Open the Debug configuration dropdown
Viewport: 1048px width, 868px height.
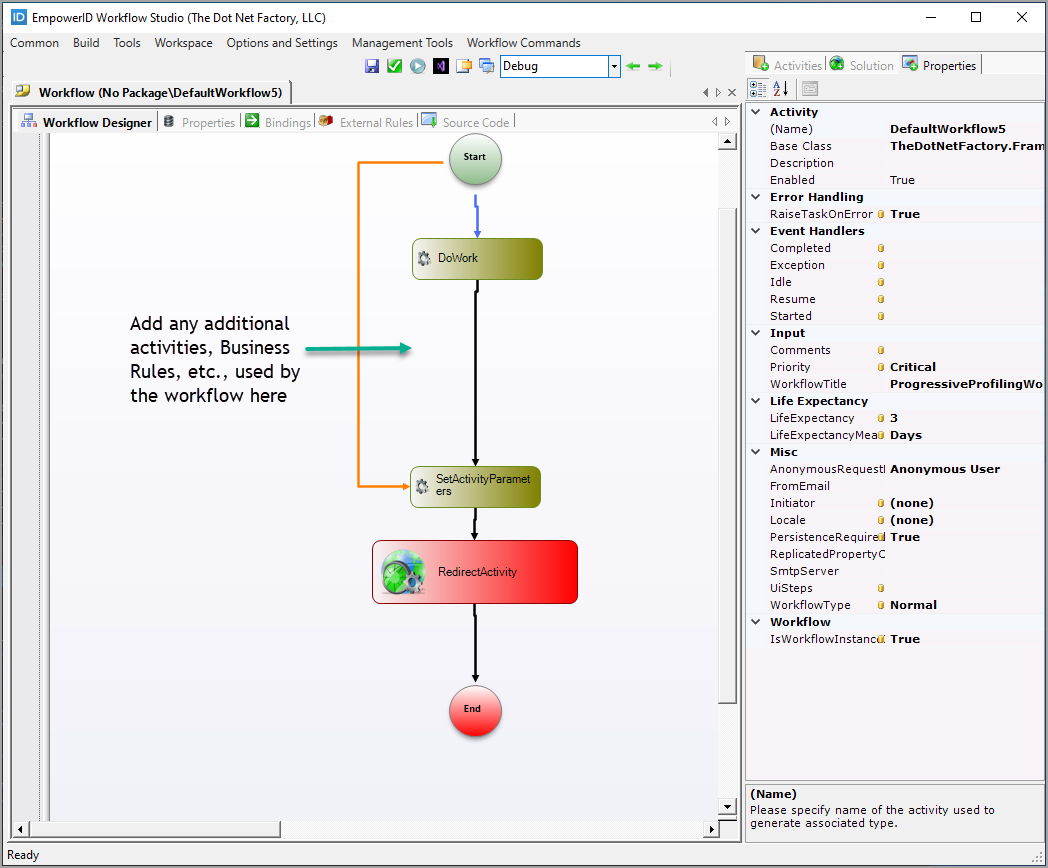pos(612,66)
